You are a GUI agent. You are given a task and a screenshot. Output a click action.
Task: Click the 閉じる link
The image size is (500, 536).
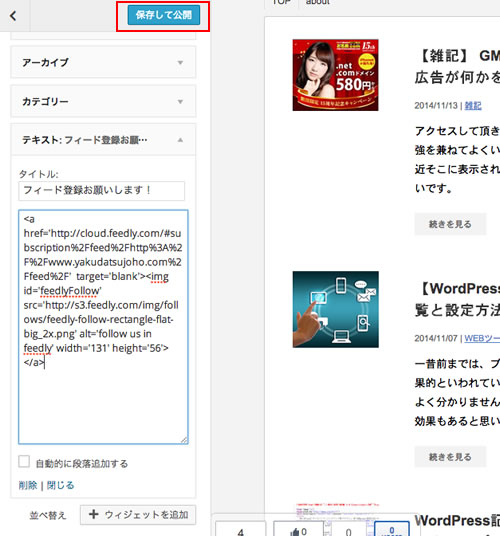(60, 485)
